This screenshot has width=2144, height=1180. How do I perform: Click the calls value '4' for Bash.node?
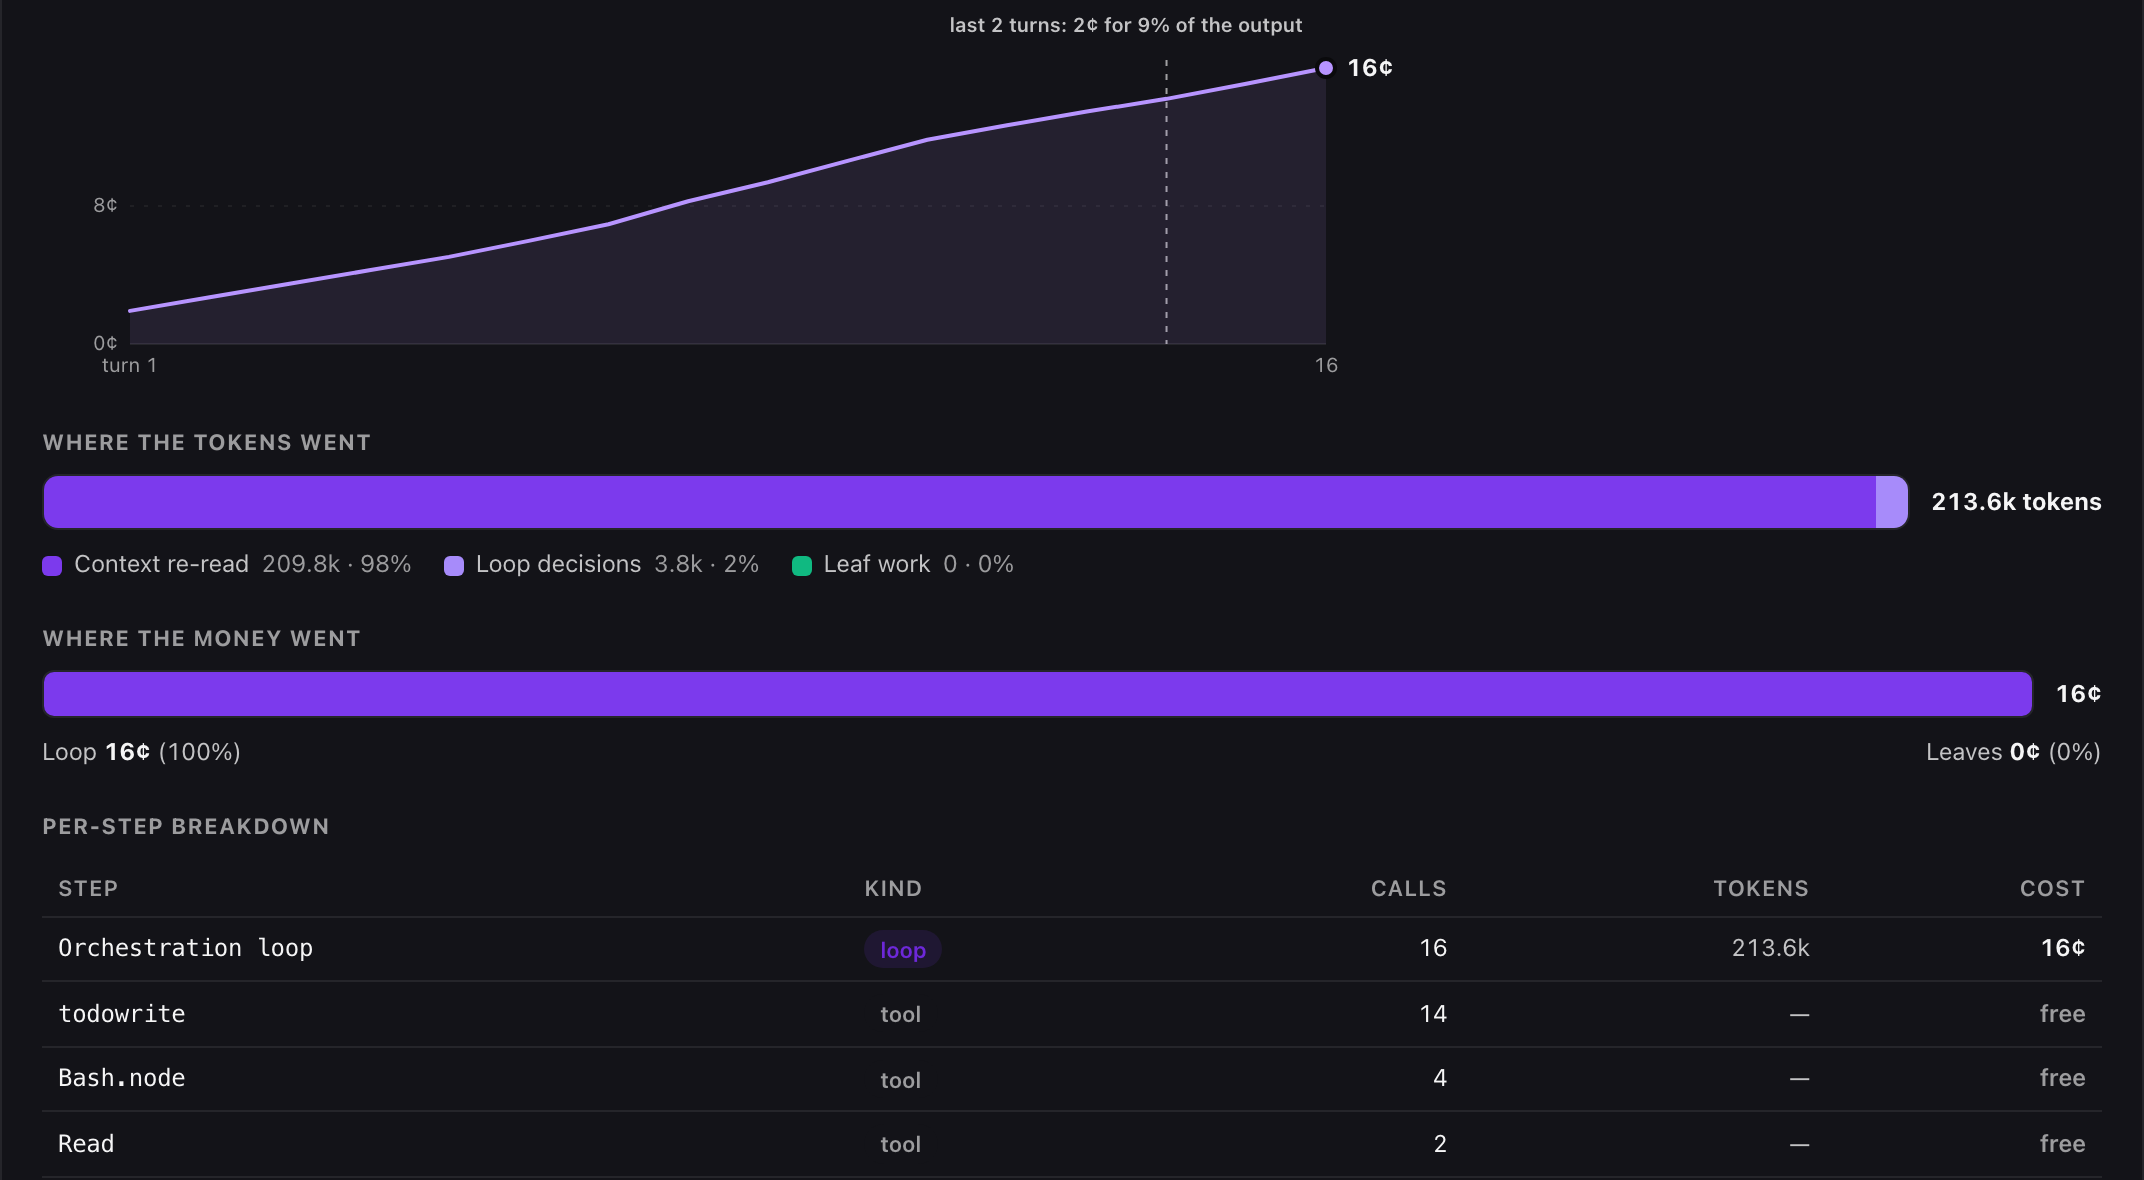(1440, 1078)
